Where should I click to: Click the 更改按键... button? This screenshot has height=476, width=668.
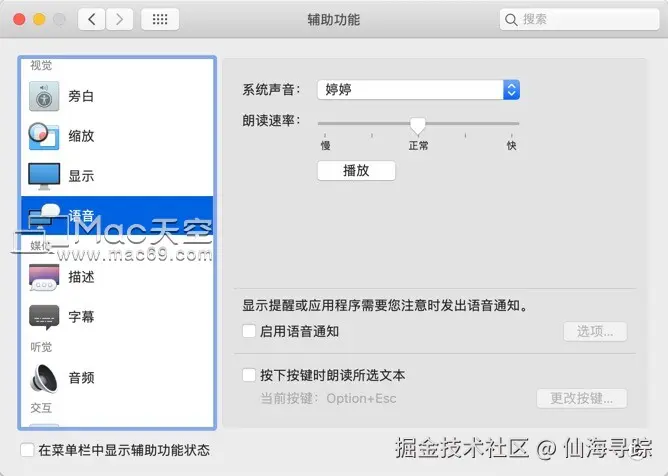(582, 398)
